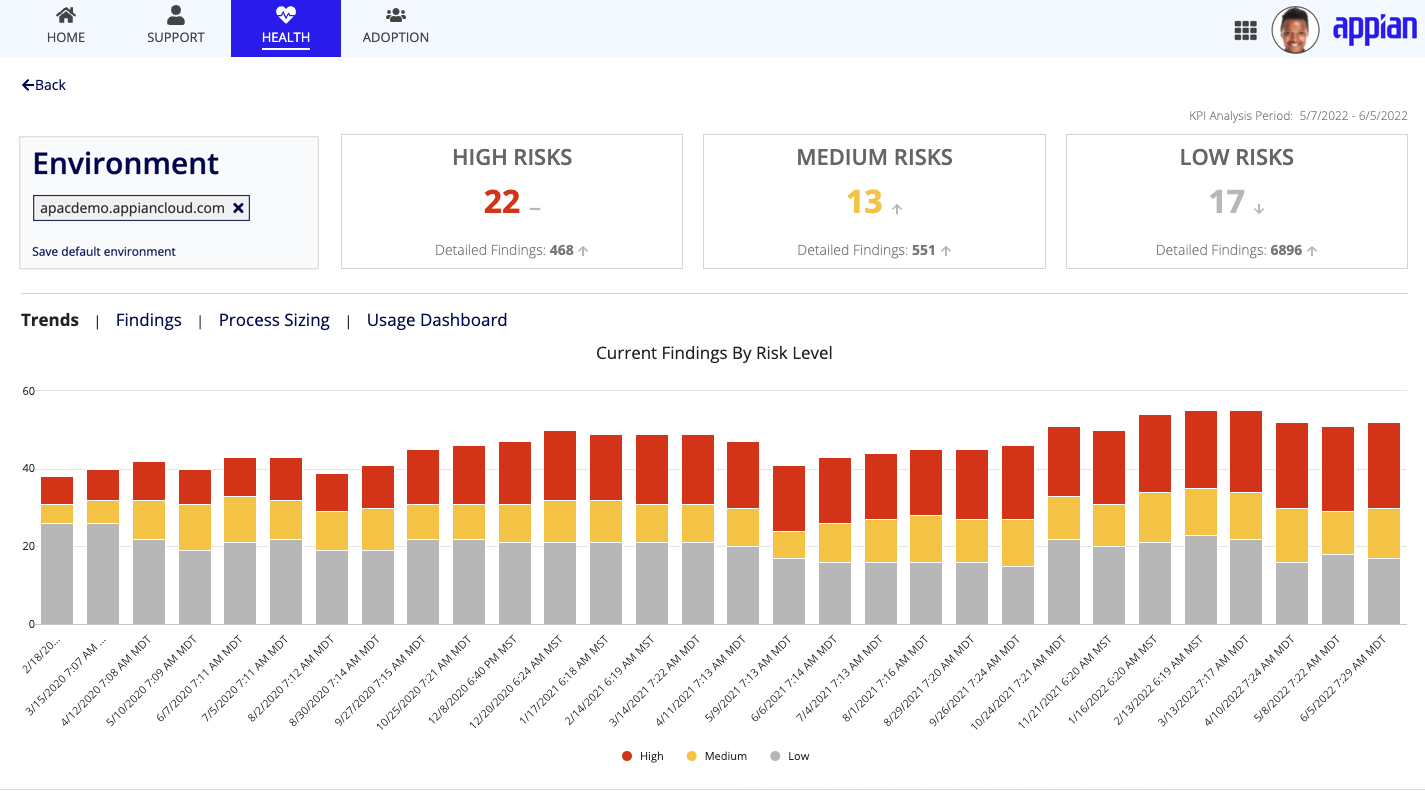1425x791 pixels.
Task: Open the Support tab
Action: click(176, 28)
